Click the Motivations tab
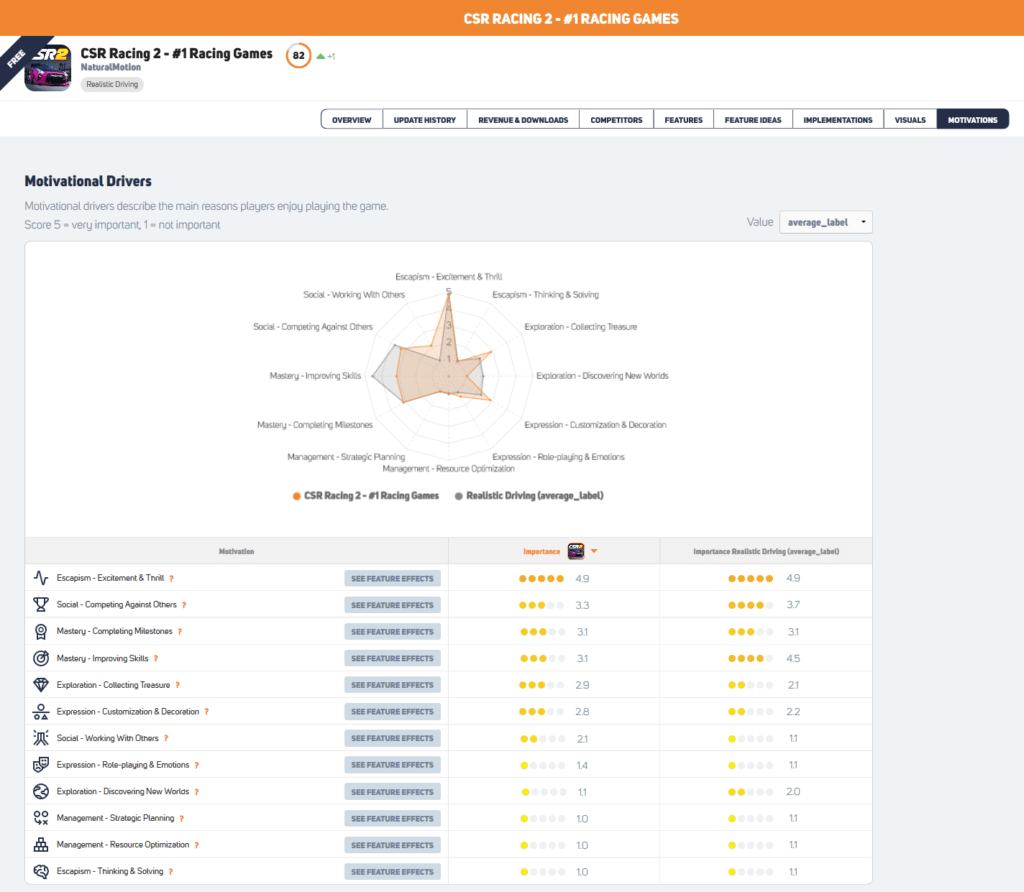The image size is (1024, 892). point(972,119)
